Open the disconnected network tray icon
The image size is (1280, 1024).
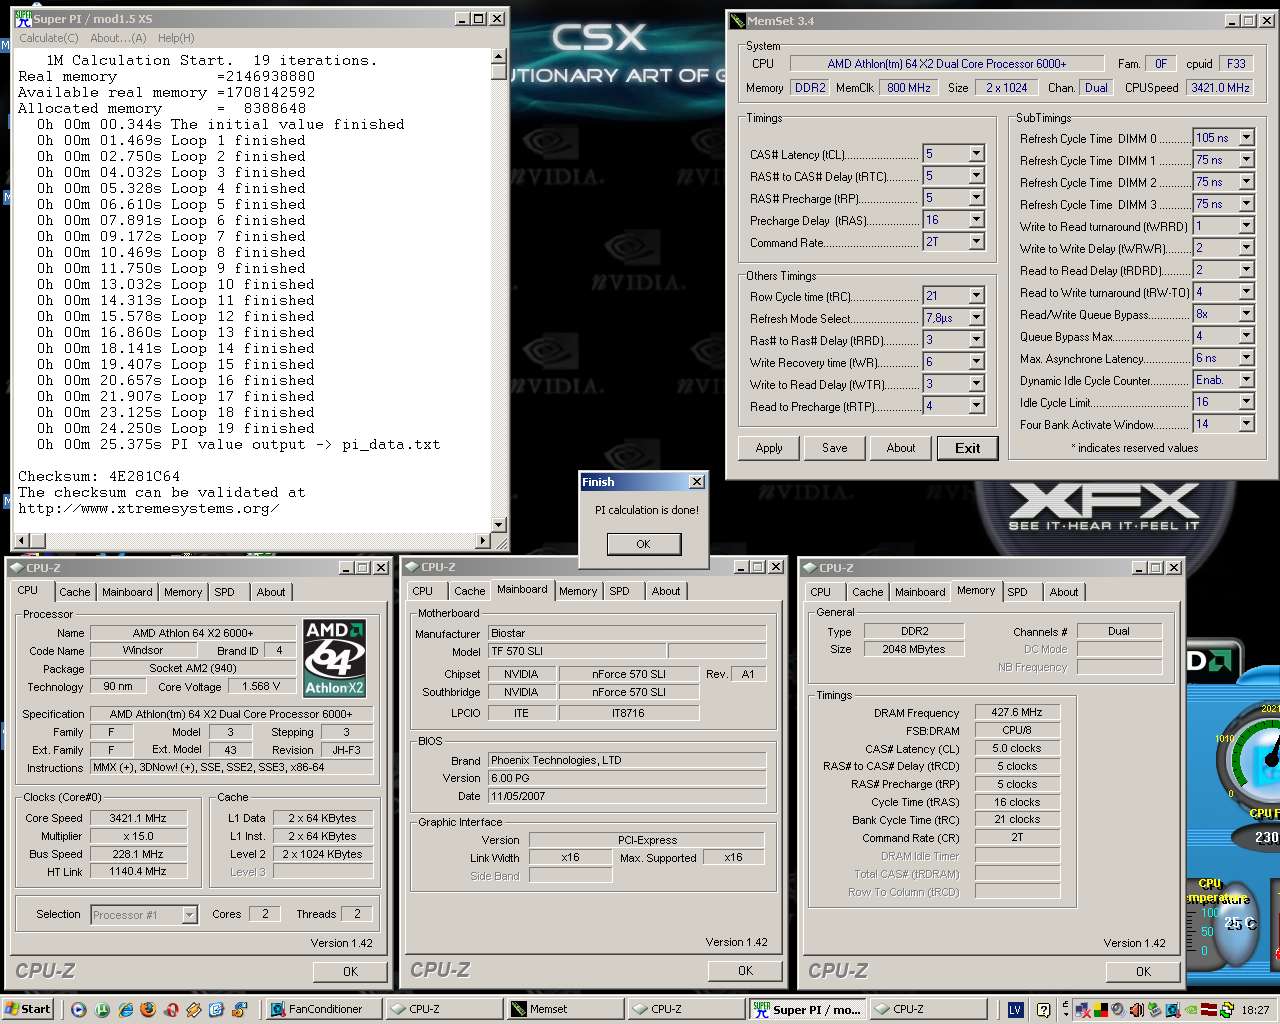coord(1083,1010)
